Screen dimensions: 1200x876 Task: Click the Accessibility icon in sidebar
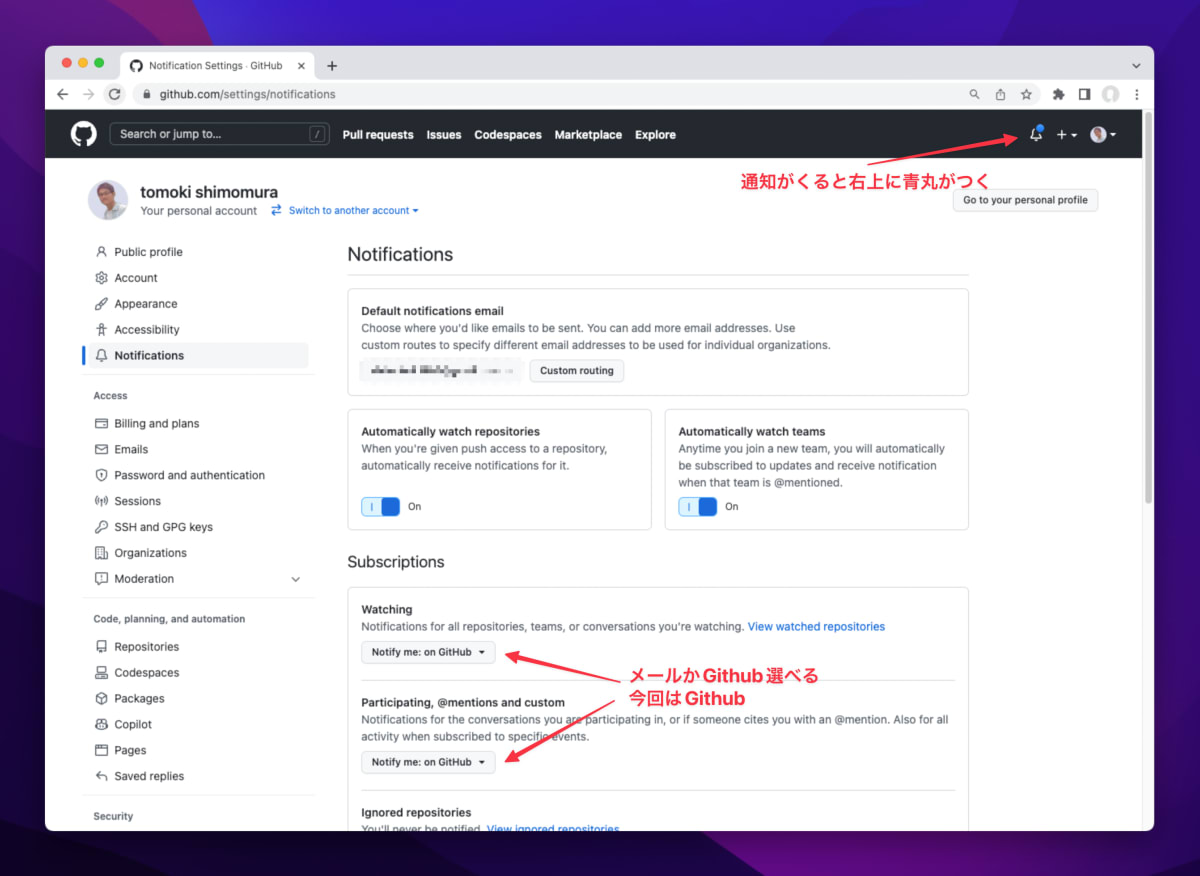(x=101, y=330)
